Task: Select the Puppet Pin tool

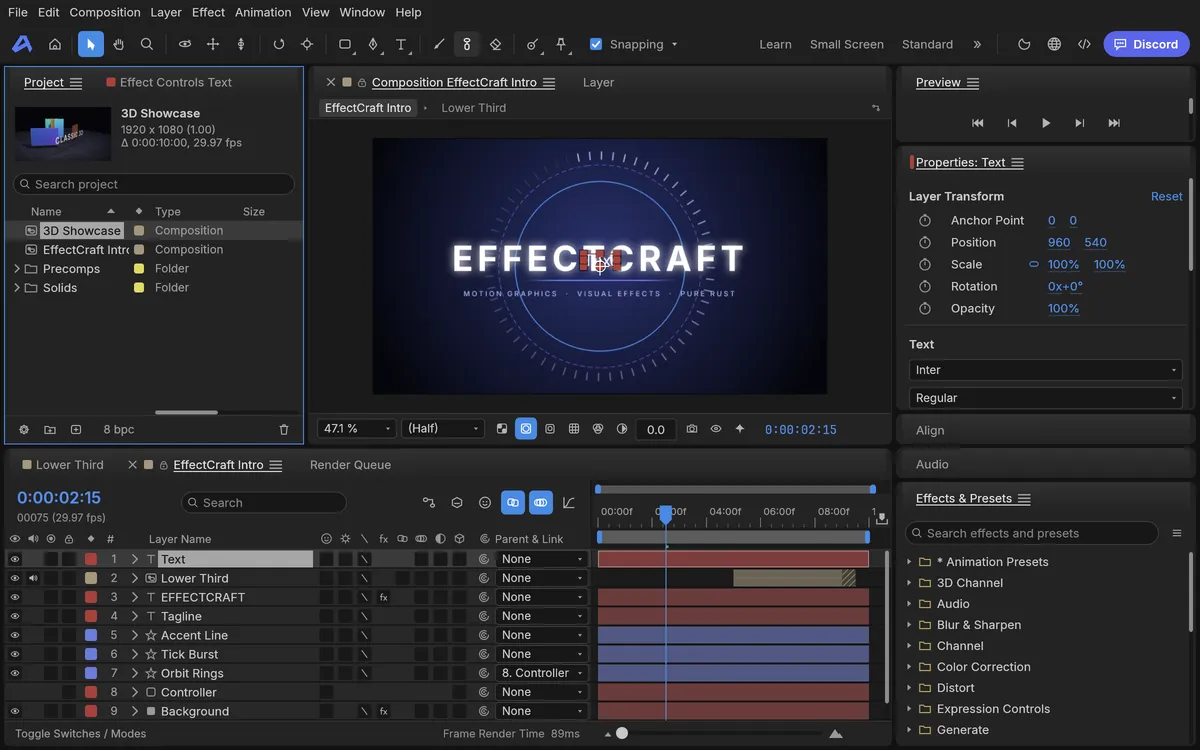Action: click(561, 44)
